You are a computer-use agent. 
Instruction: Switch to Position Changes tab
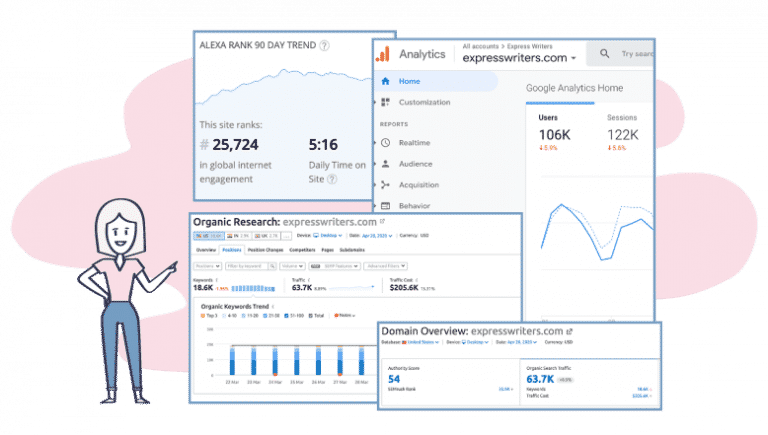(265, 250)
